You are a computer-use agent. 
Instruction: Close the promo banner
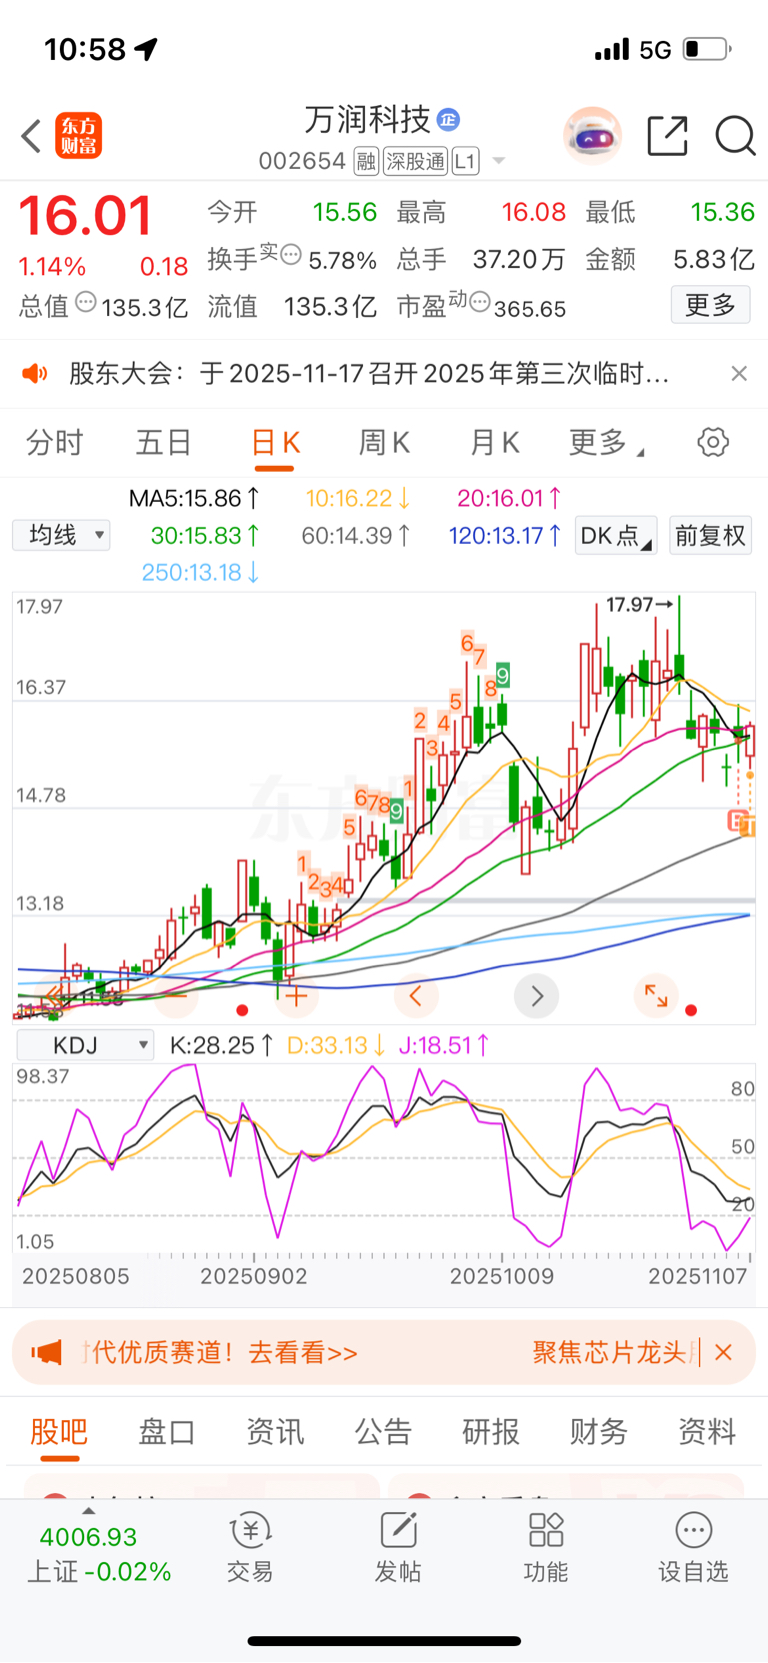724,1353
